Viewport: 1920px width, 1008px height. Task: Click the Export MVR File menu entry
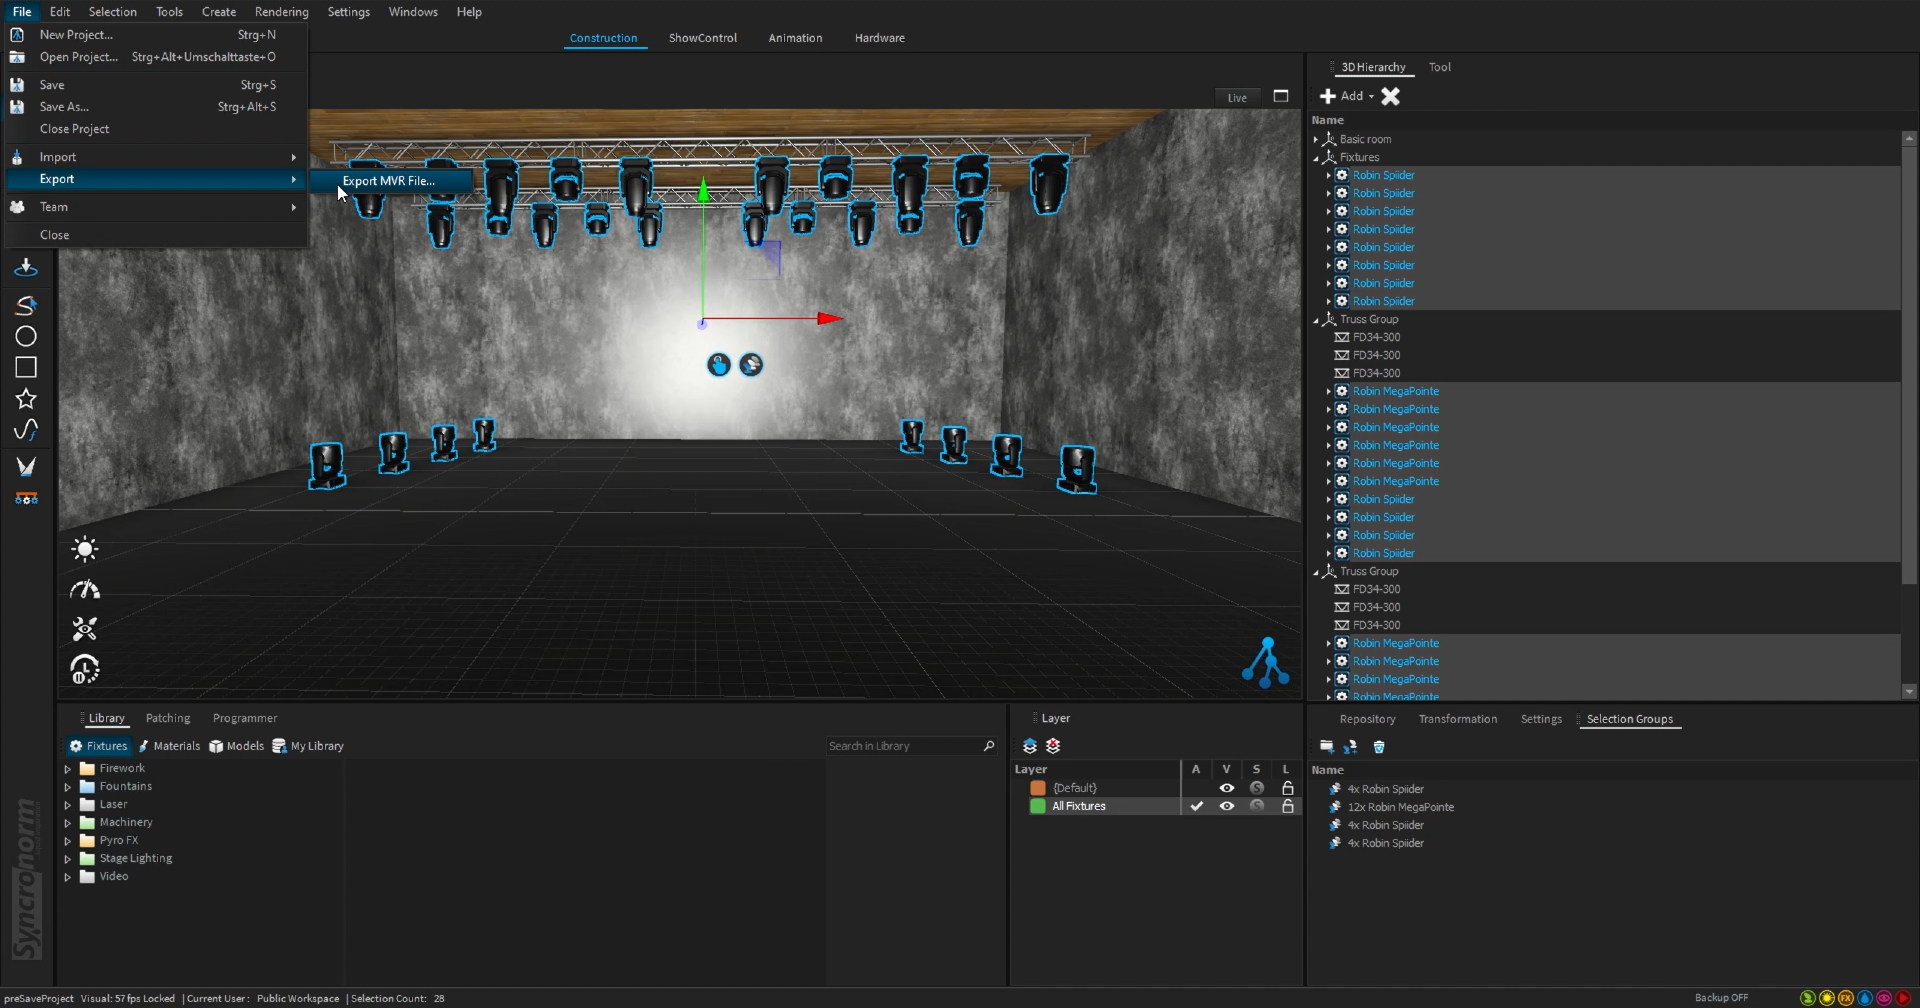[x=389, y=181]
